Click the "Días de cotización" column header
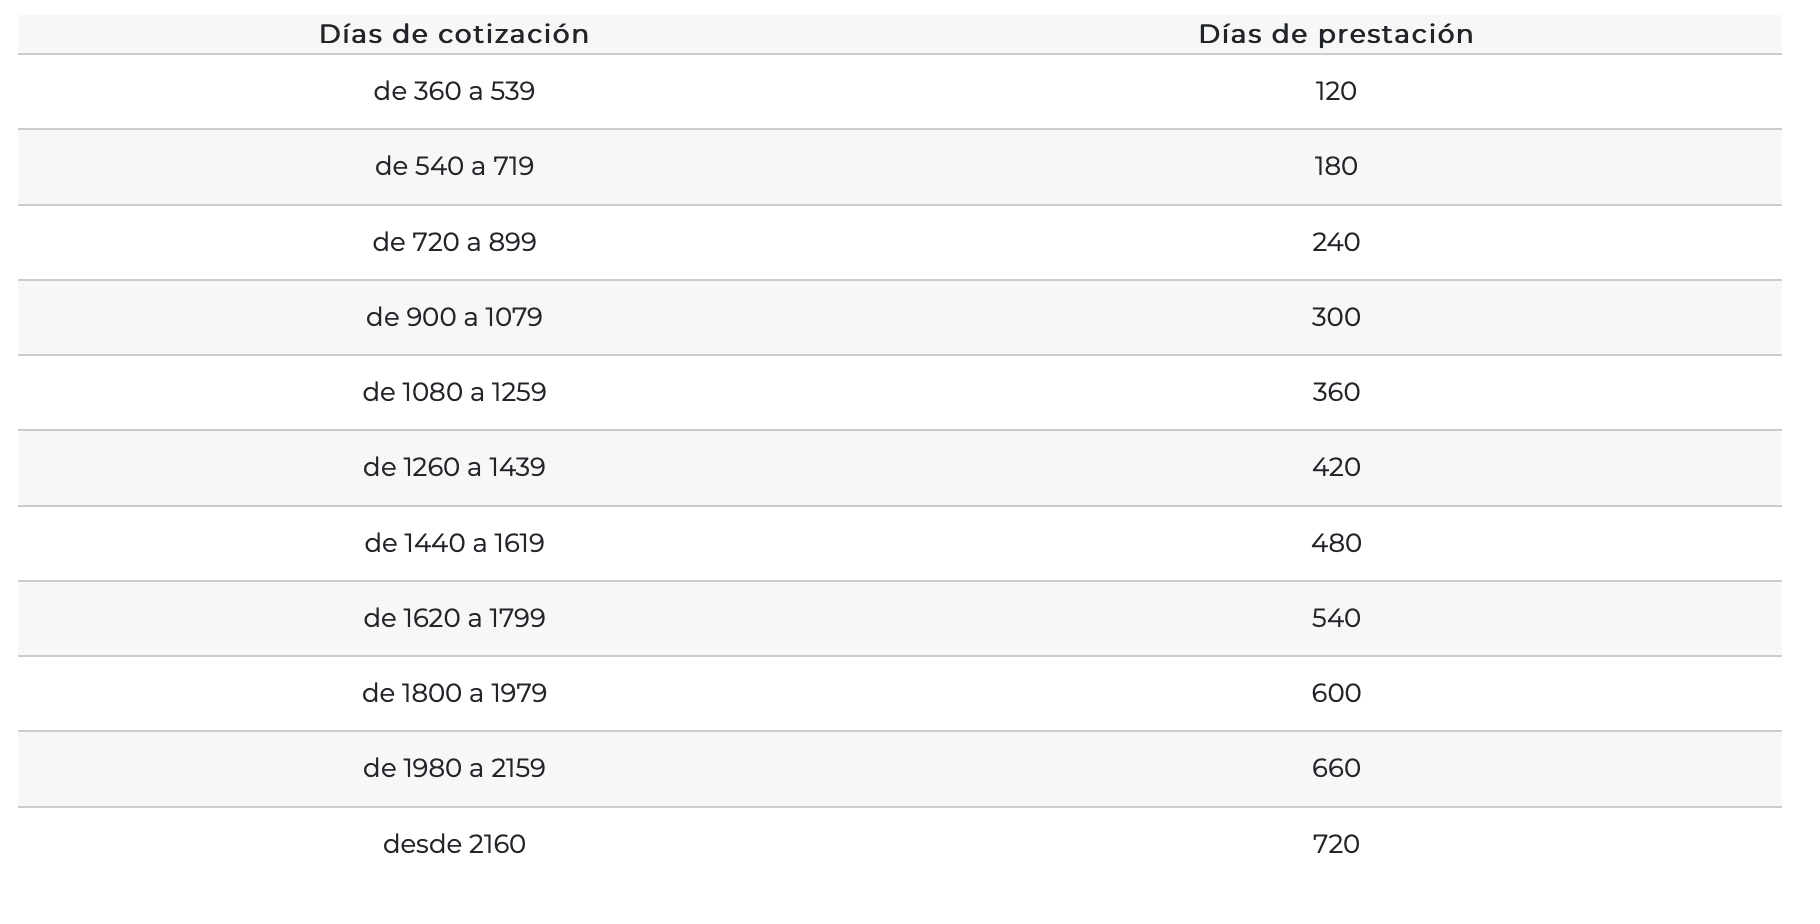The height and width of the screenshot is (924, 1820). [454, 34]
